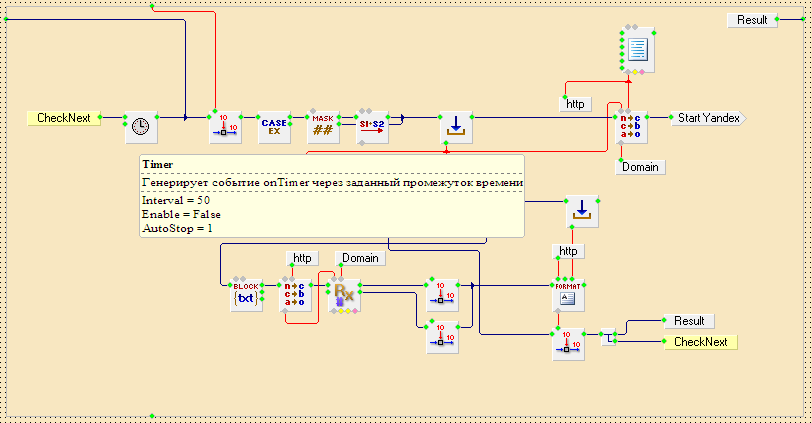
Task: Click the download-arrow element above FORMAT
Action: click(580, 210)
